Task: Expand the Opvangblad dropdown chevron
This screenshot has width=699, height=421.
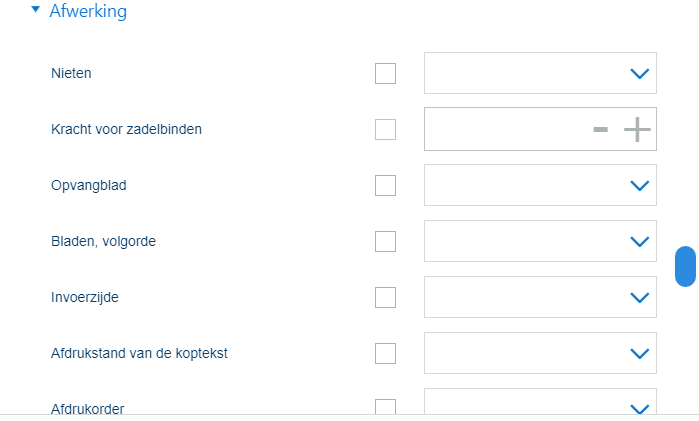Action: pyautogui.click(x=639, y=185)
